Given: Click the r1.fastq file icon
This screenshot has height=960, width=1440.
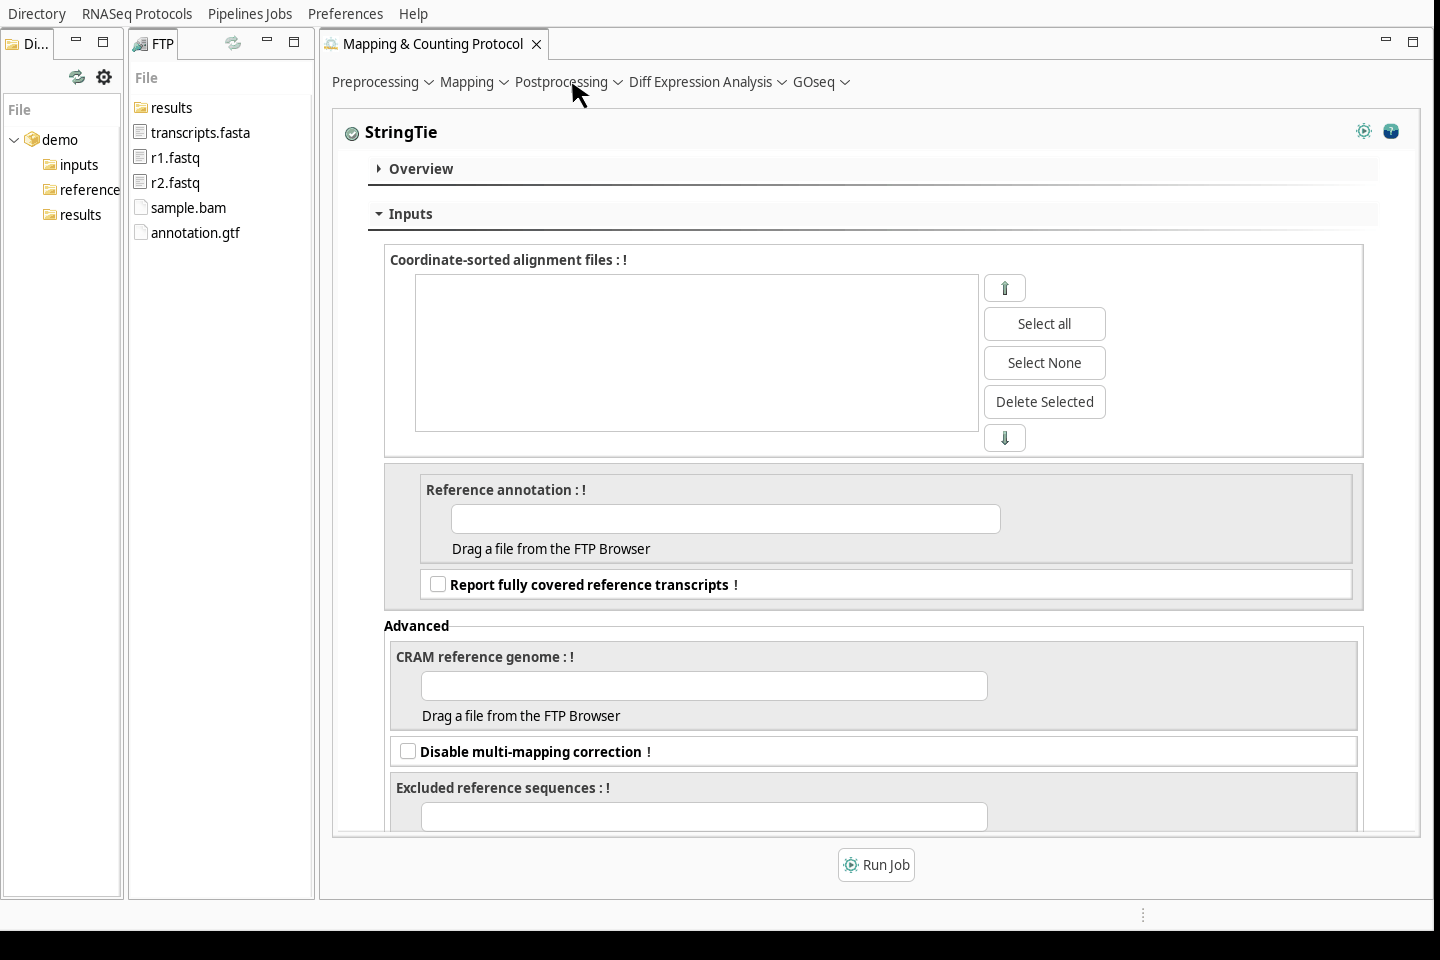Looking at the screenshot, I should point(141,157).
